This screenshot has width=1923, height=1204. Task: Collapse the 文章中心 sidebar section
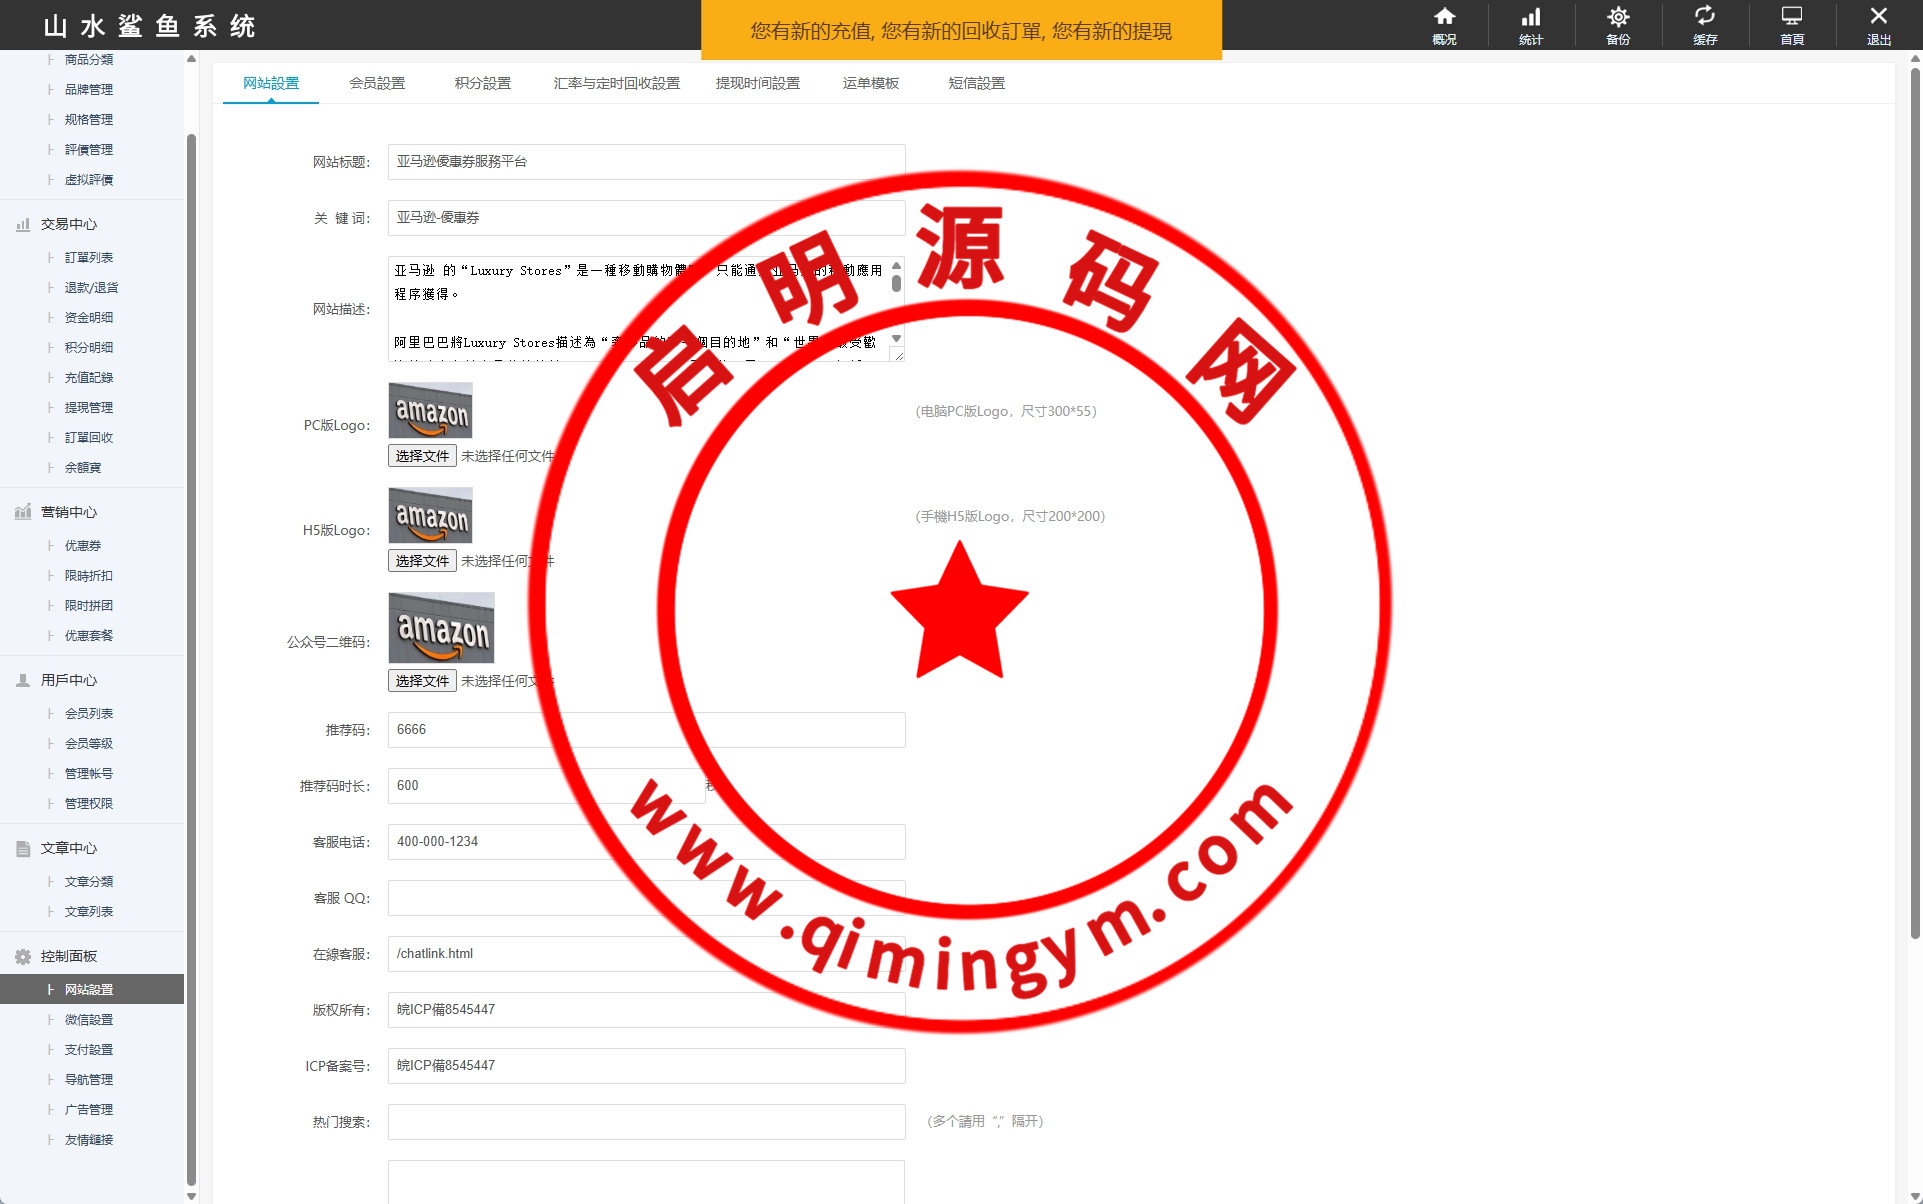coord(68,848)
